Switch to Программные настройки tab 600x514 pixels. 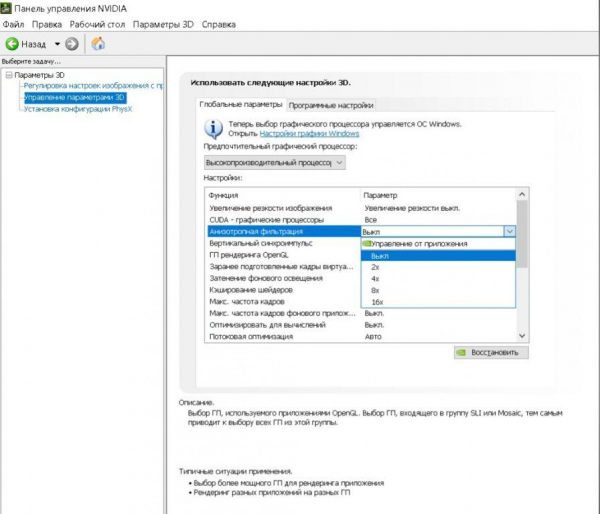coord(331,105)
